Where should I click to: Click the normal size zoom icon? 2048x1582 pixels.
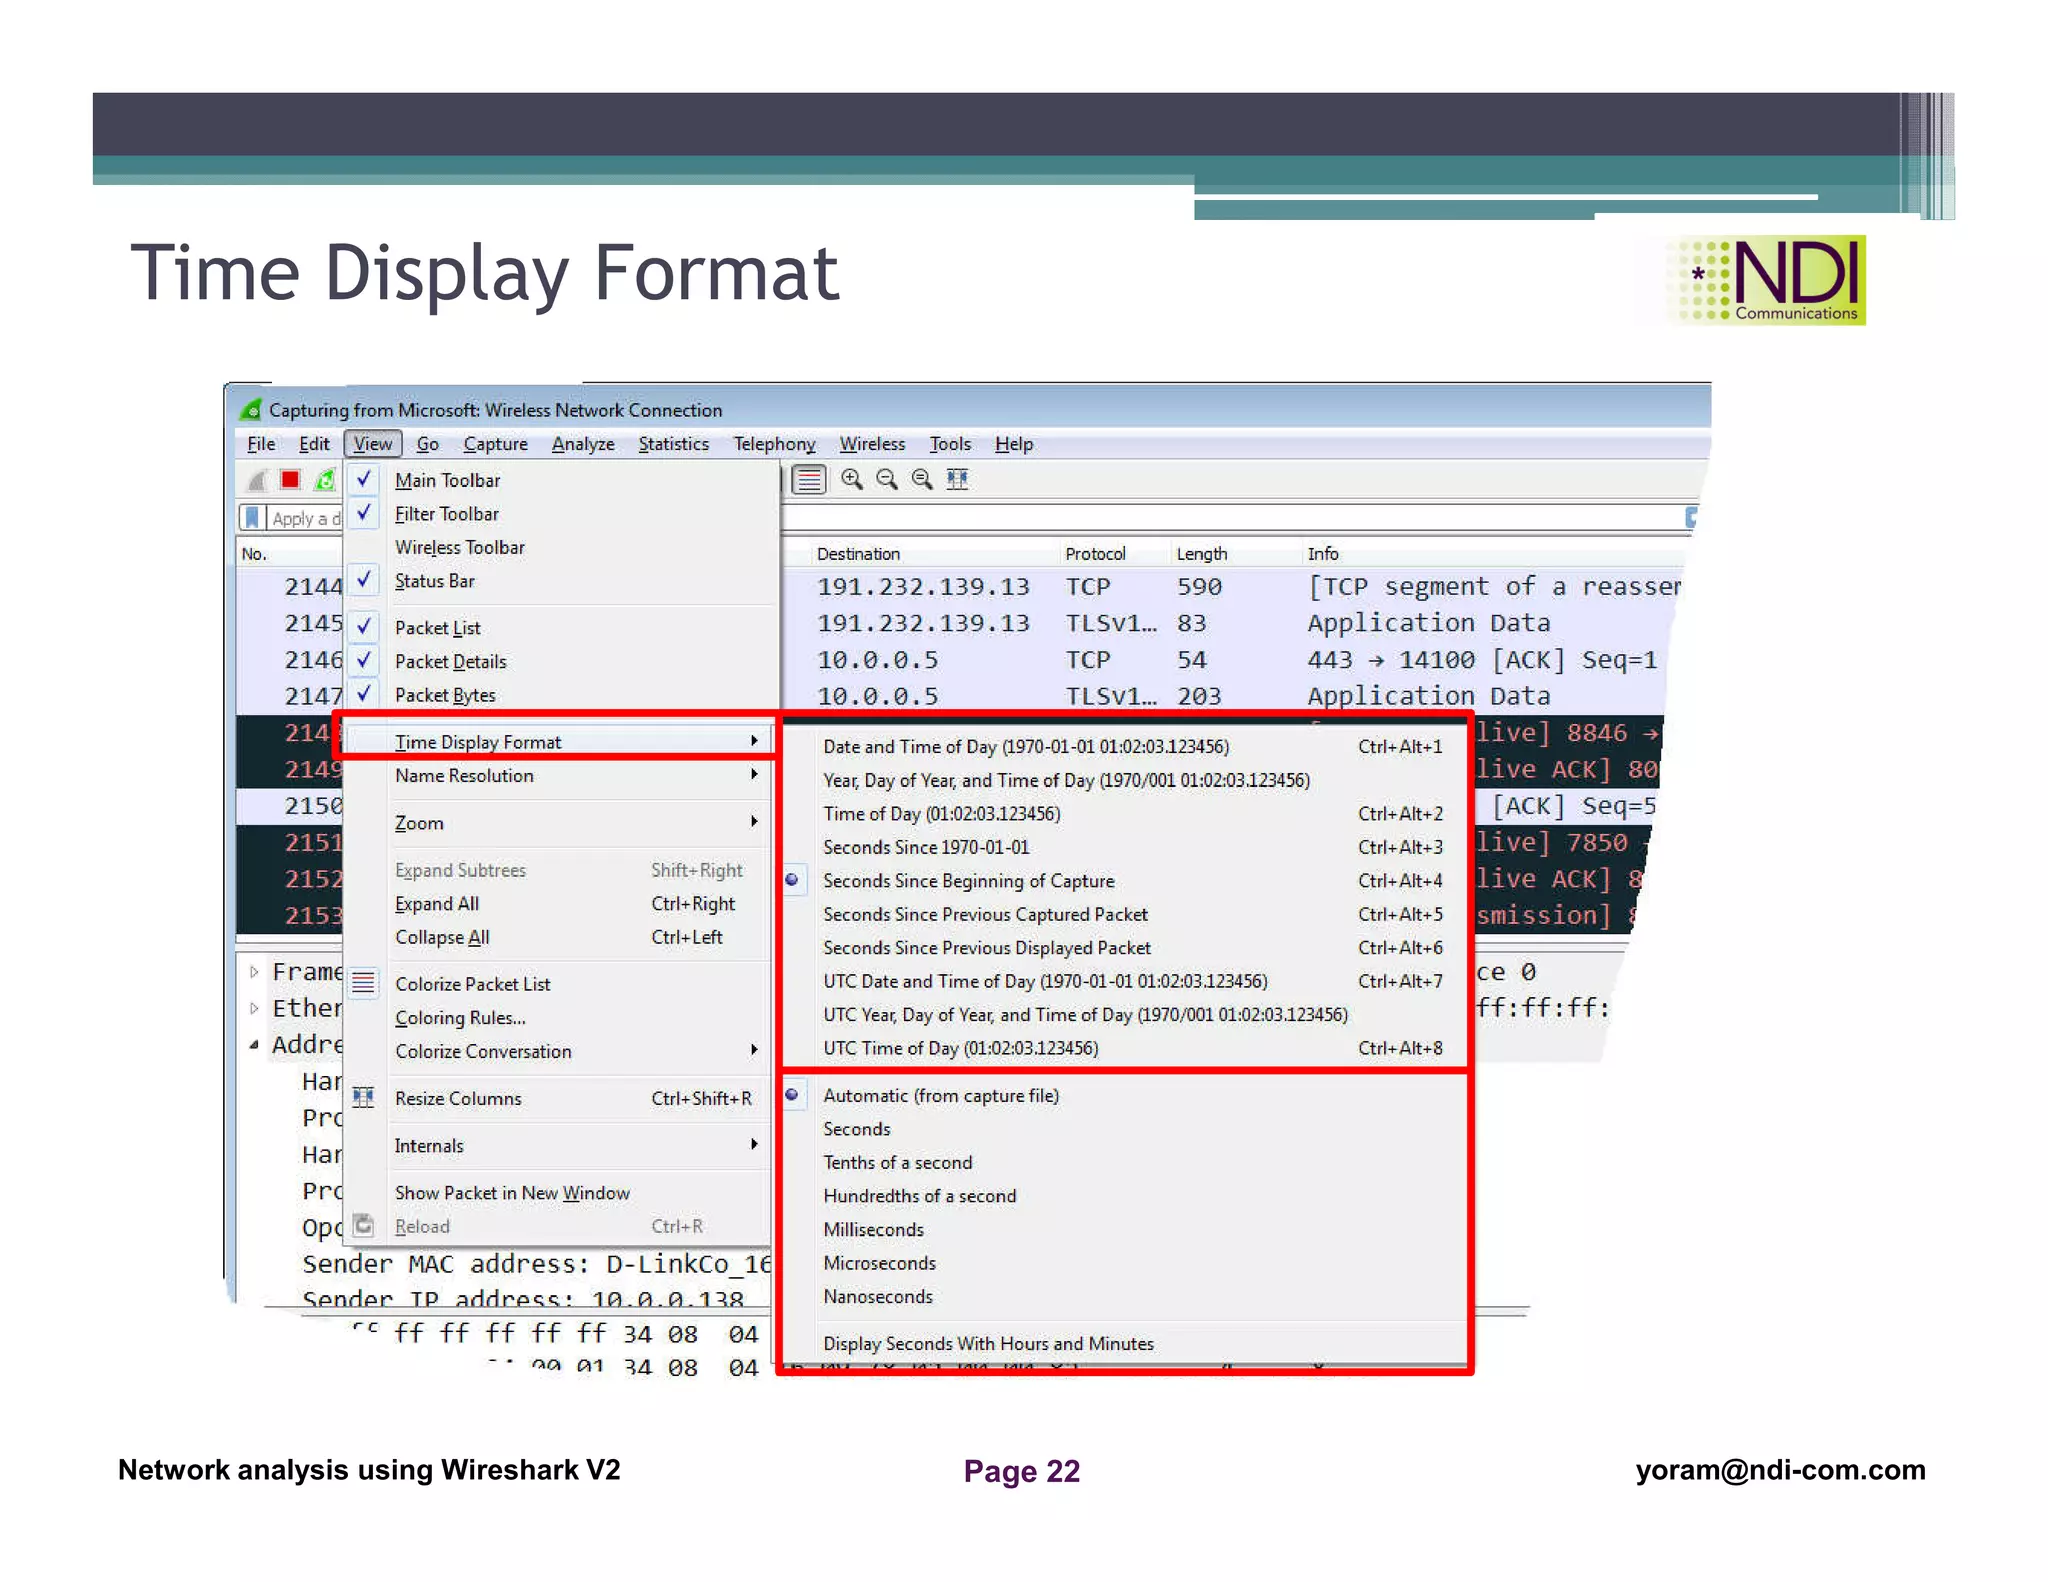pyautogui.click(x=922, y=480)
